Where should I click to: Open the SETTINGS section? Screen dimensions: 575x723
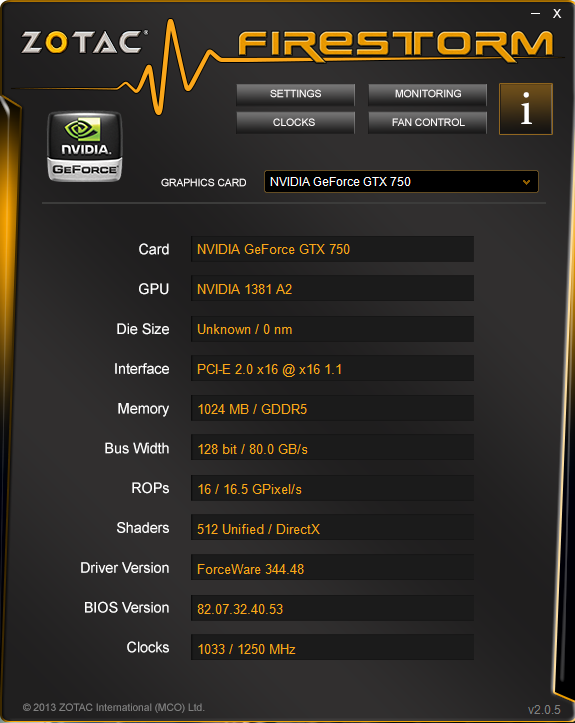pyautogui.click(x=296, y=94)
